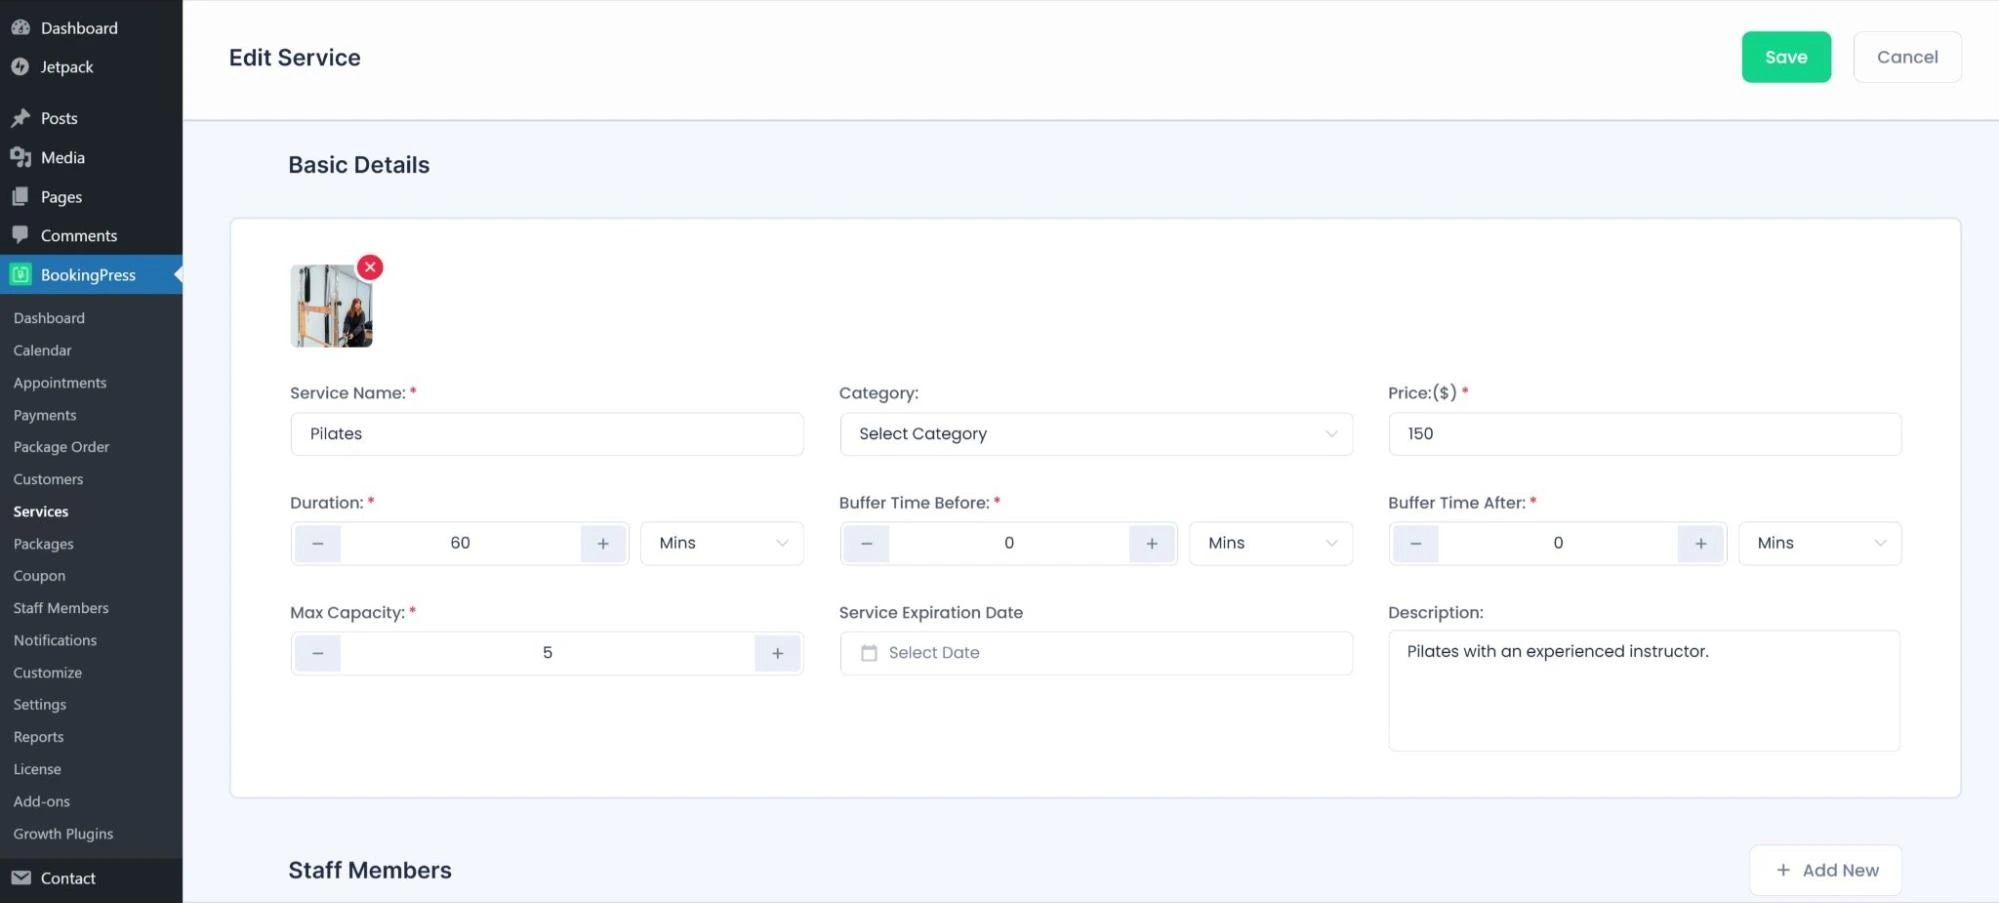This screenshot has width=1999, height=903.
Task: Increase Duration with plus button
Action: point(603,543)
